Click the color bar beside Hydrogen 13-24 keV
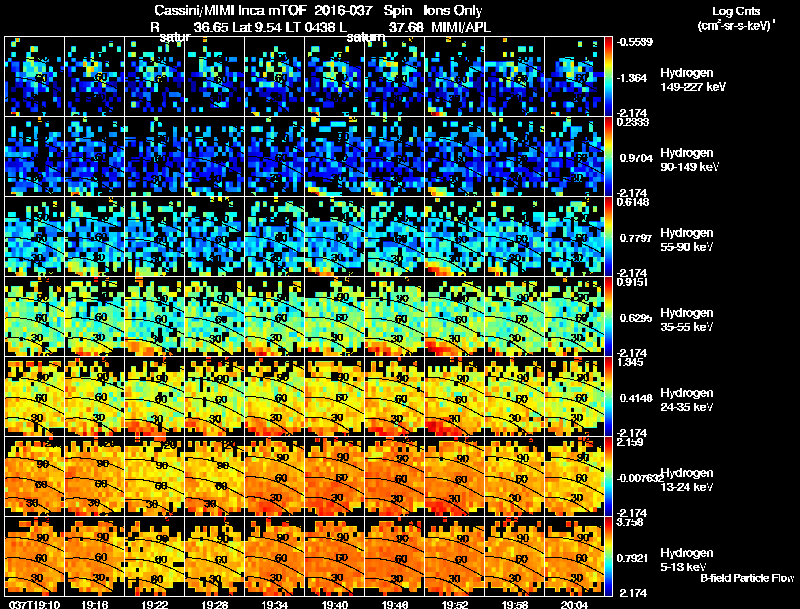 point(608,477)
